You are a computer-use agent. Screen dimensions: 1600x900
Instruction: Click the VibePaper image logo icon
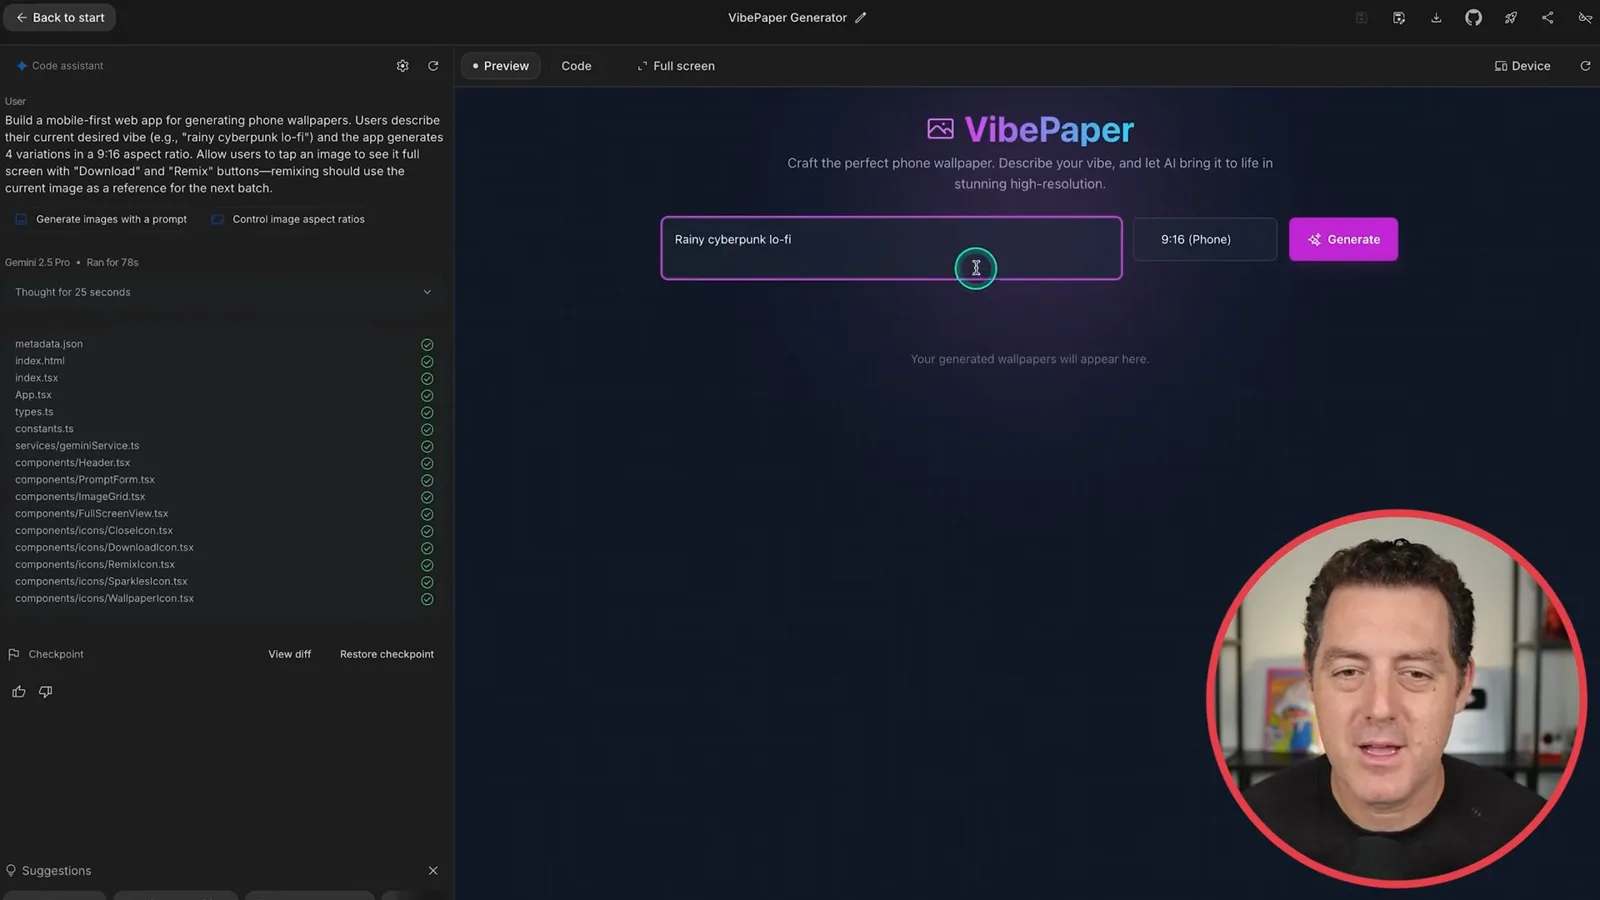coord(940,129)
